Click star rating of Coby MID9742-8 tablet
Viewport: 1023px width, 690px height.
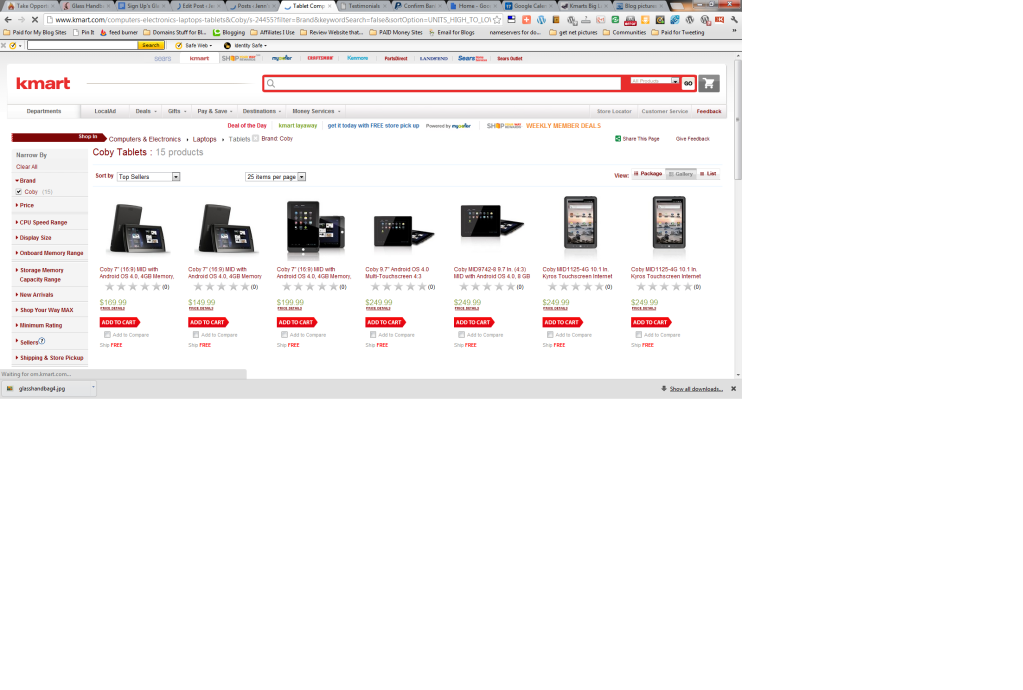487,287
